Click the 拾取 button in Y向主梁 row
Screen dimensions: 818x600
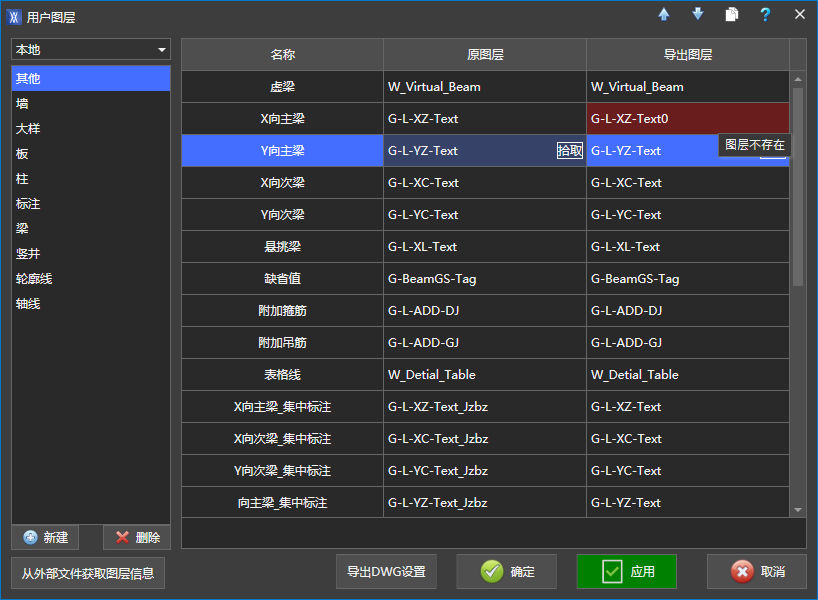(x=569, y=151)
